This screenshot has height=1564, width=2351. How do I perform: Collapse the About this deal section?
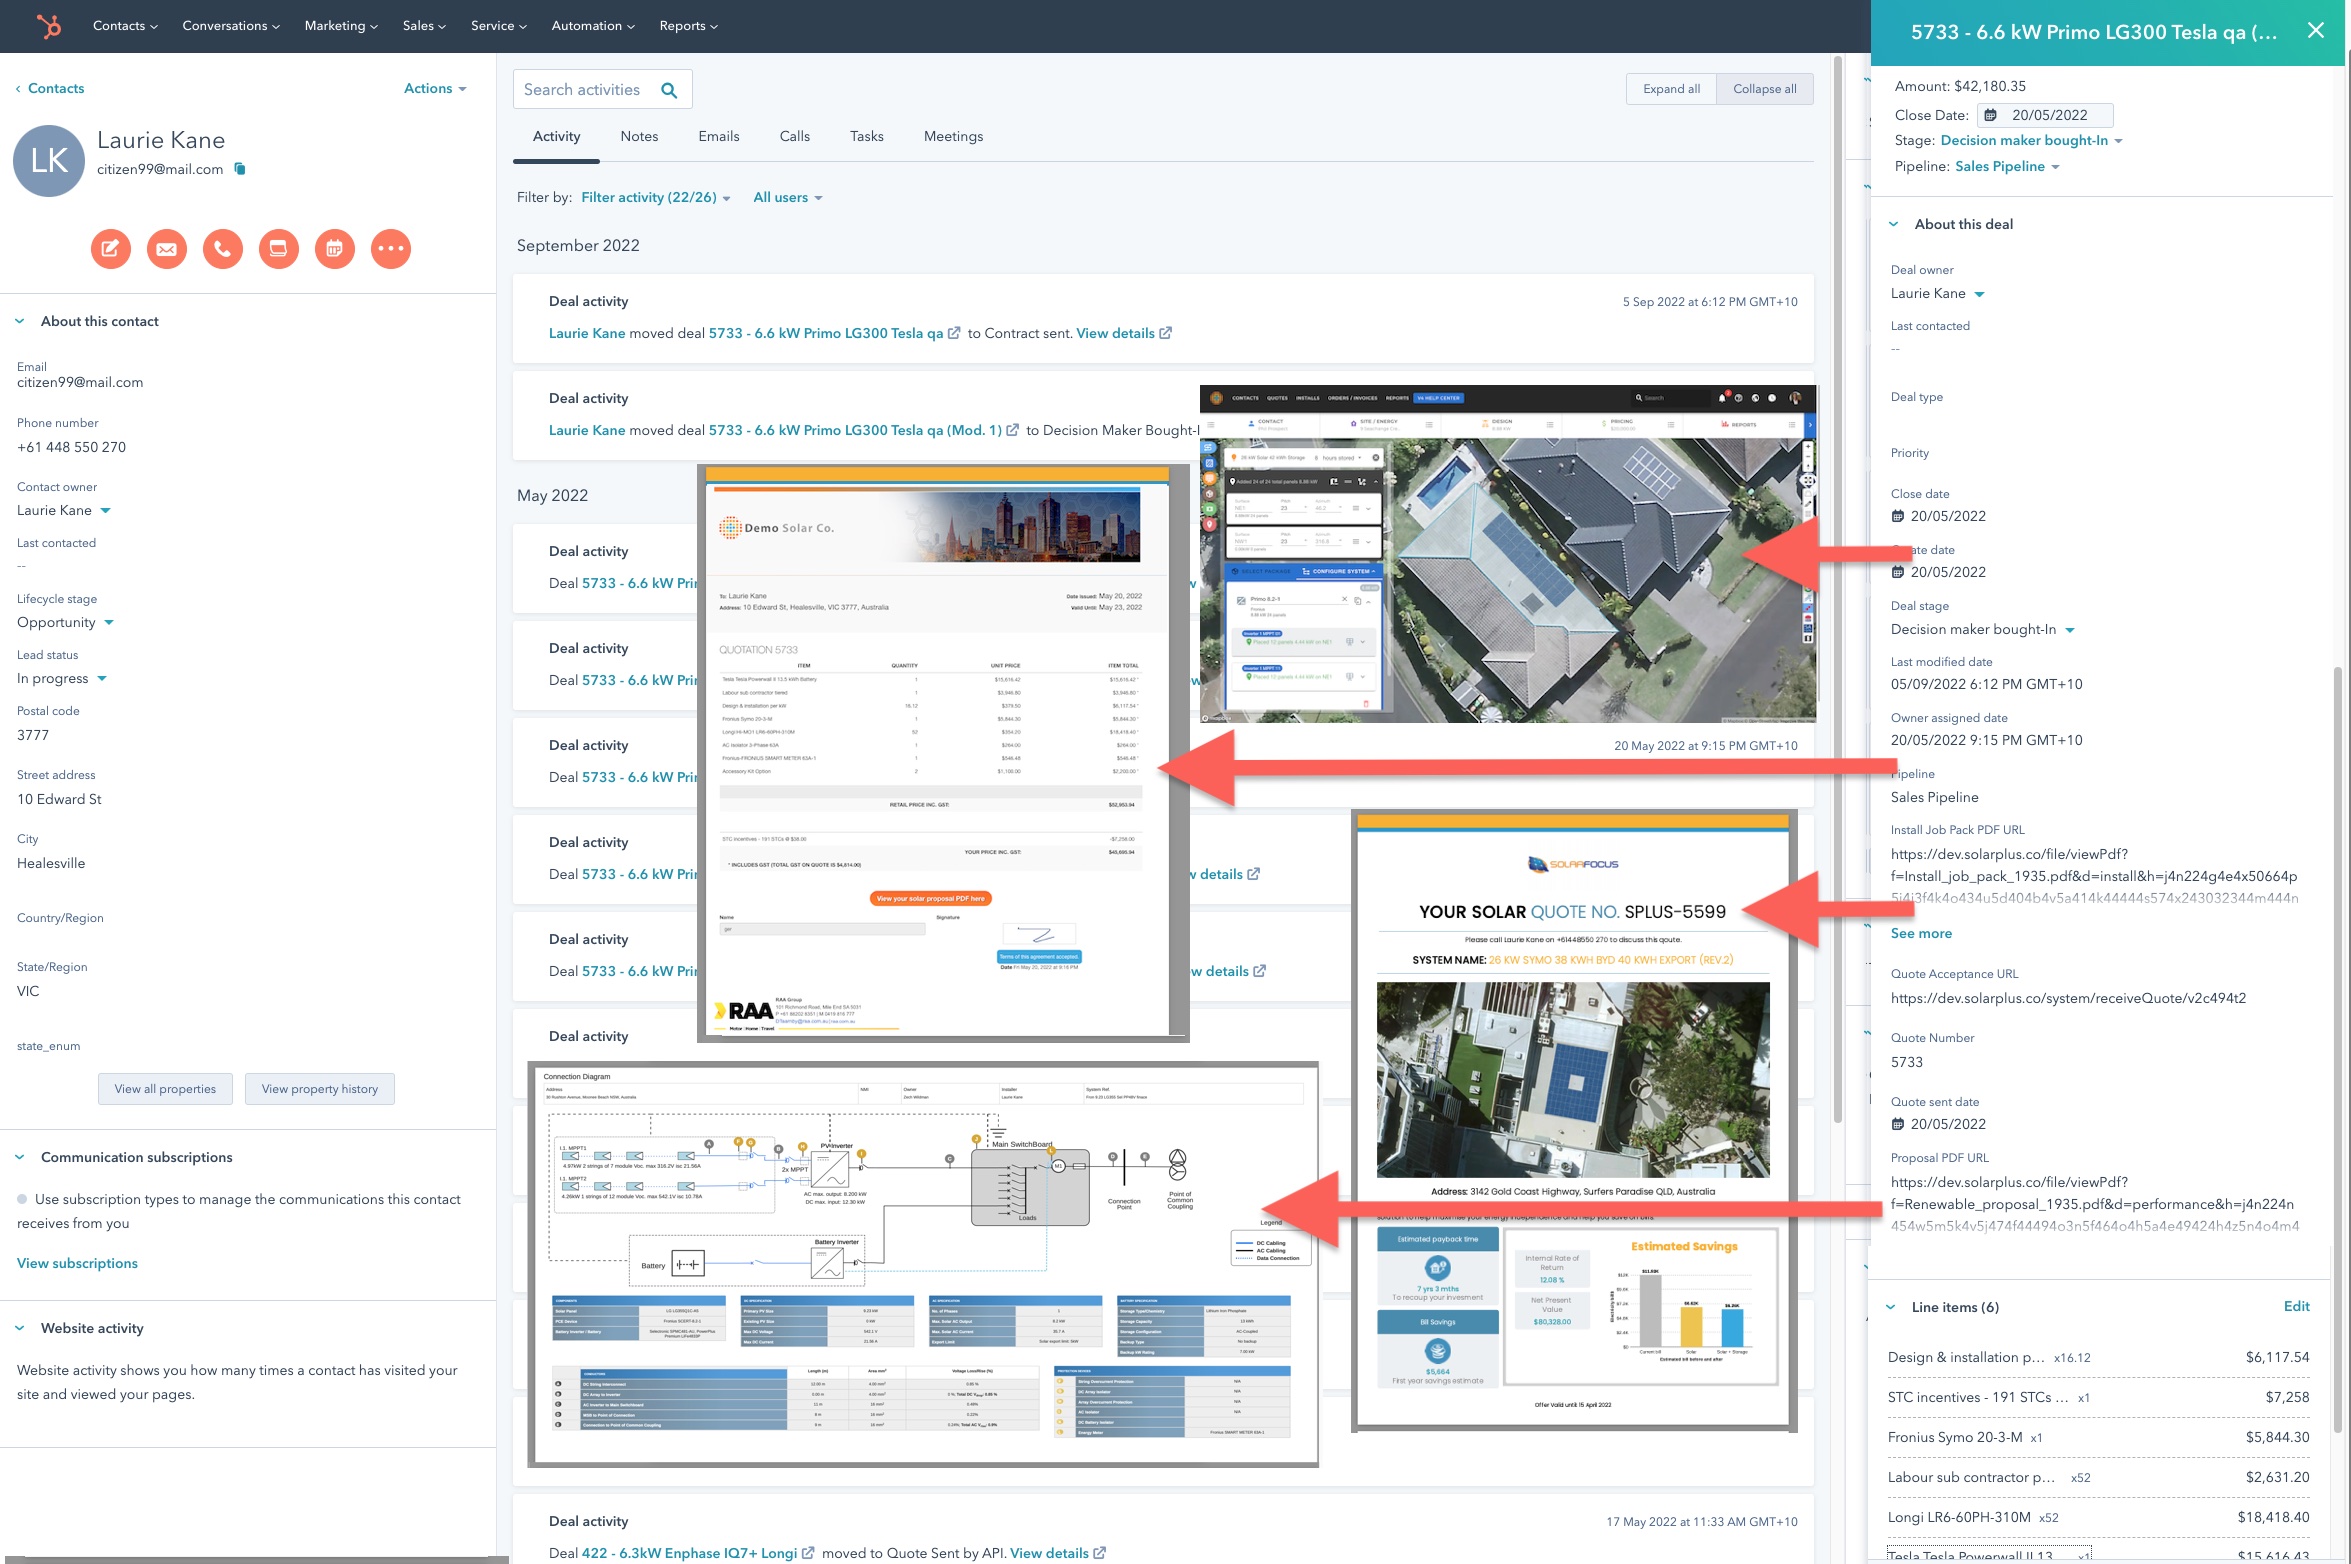[x=1894, y=224]
